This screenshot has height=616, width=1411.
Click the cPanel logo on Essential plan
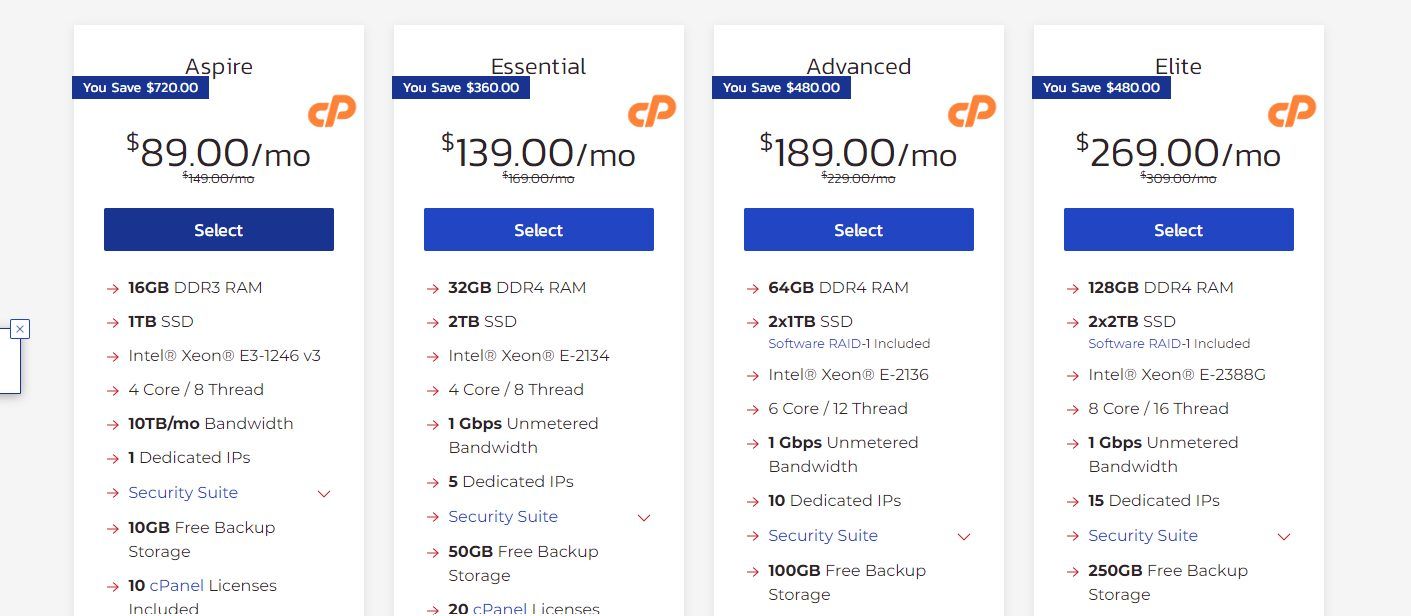(x=652, y=111)
